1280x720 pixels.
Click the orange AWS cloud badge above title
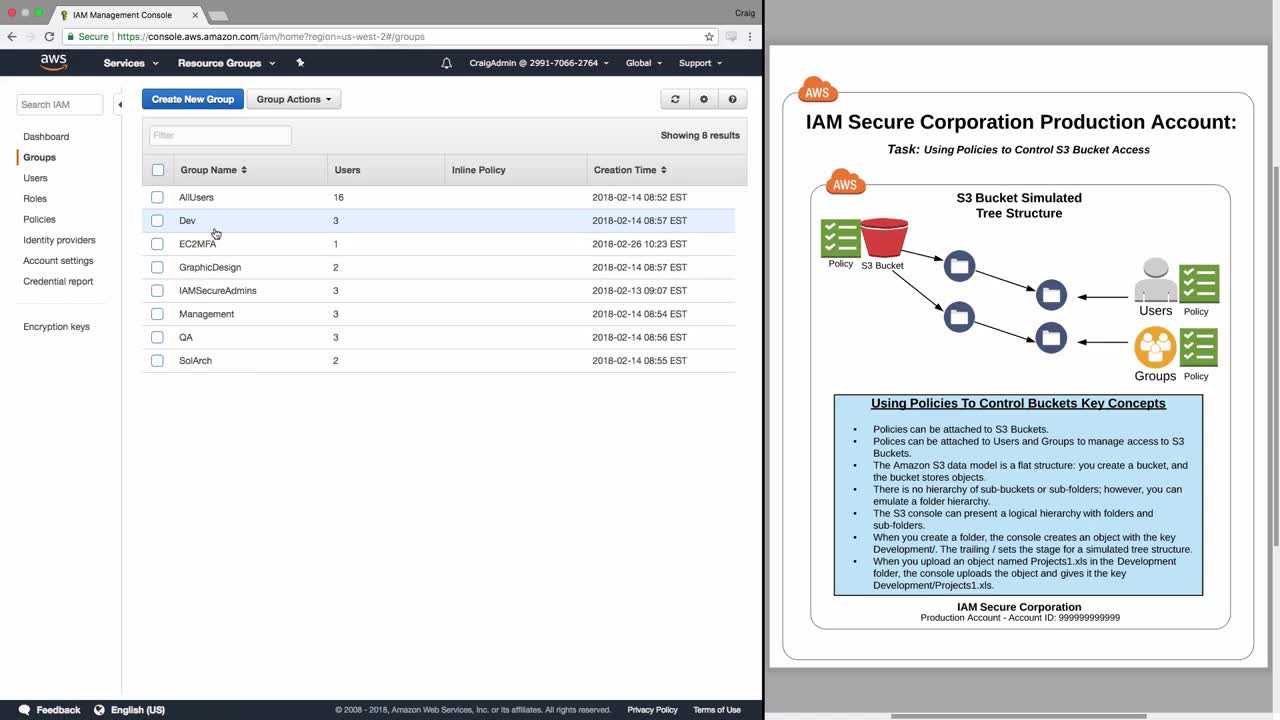(x=818, y=90)
